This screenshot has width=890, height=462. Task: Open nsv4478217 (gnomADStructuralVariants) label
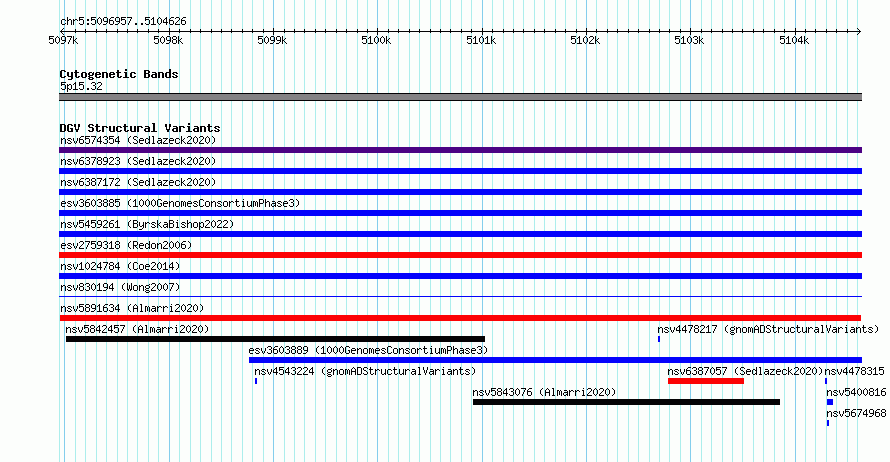[x=768, y=329]
